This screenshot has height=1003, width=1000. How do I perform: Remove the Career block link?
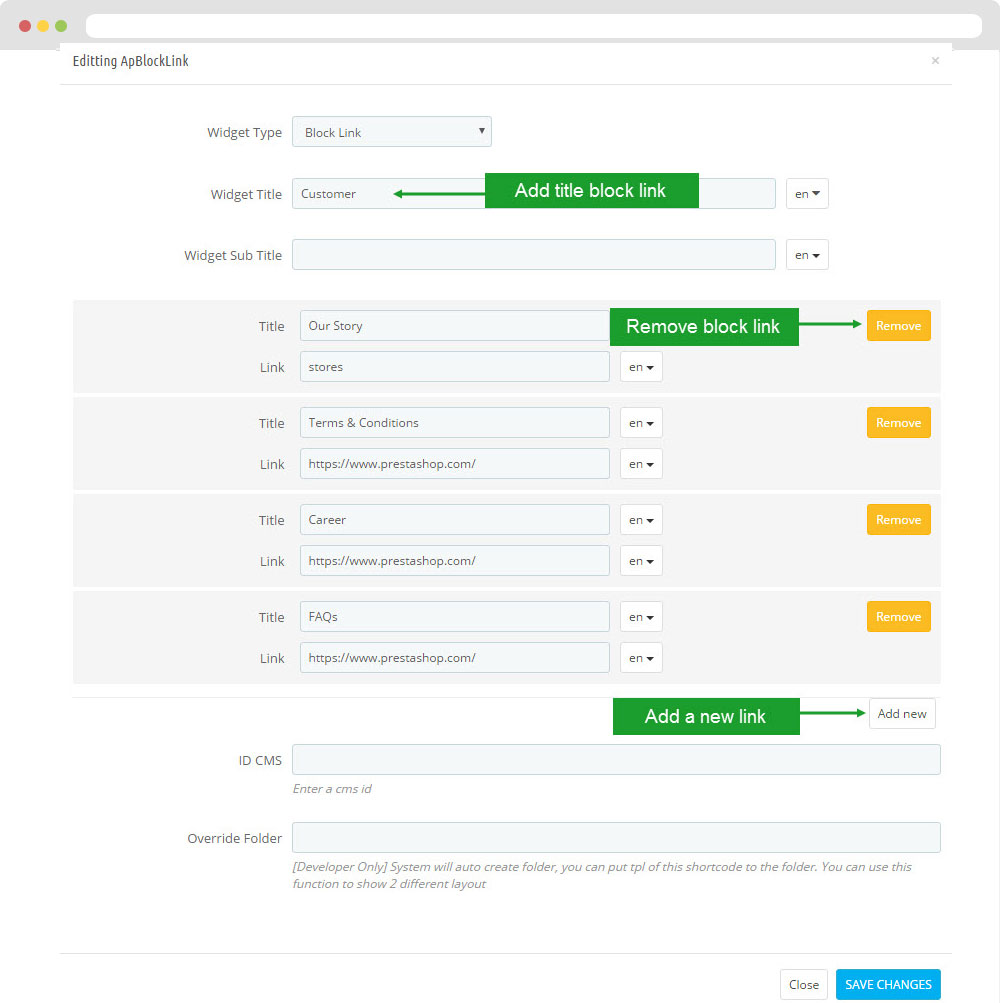pyautogui.click(x=898, y=520)
